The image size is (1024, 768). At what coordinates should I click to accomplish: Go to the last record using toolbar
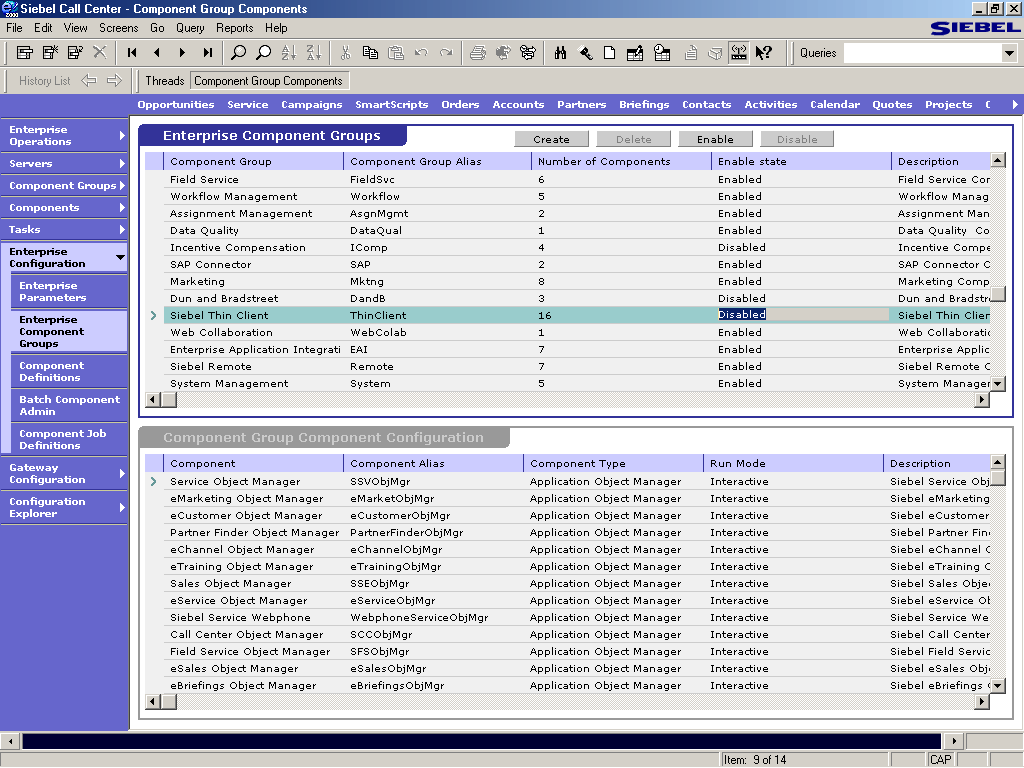pos(207,53)
